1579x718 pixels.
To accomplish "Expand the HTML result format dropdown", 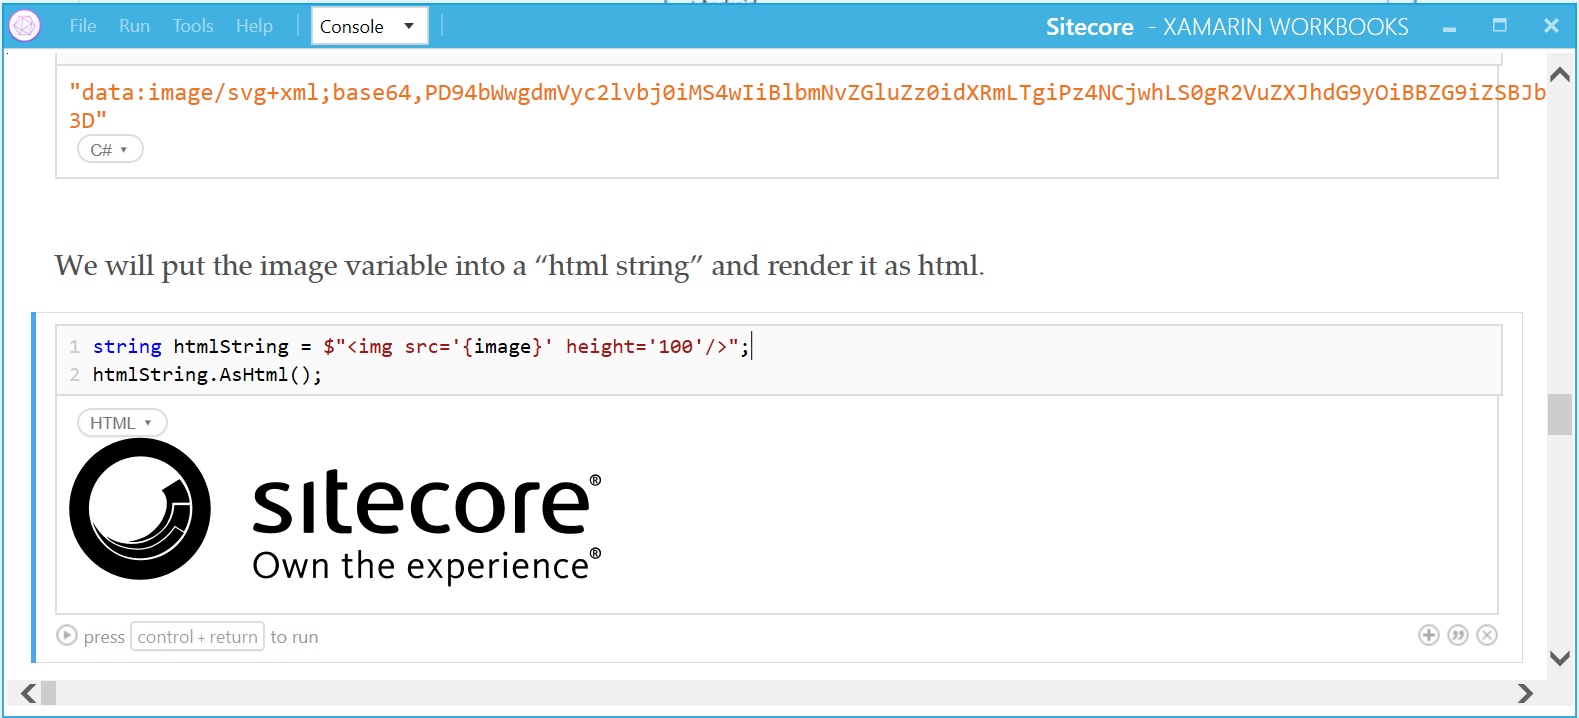I will click(x=122, y=423).
